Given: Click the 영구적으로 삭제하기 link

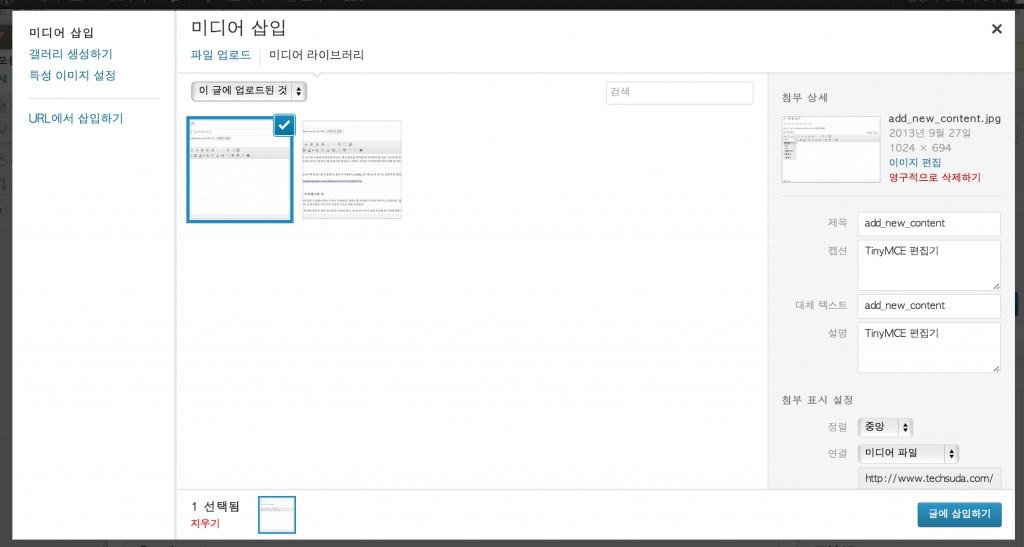Looking at the screenshot, I should (934, 177).
